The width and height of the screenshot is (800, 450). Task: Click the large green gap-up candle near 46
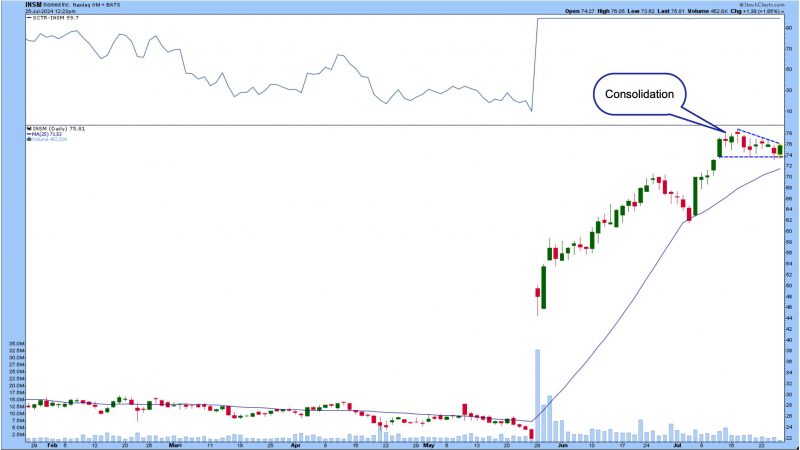coord(543,287)
